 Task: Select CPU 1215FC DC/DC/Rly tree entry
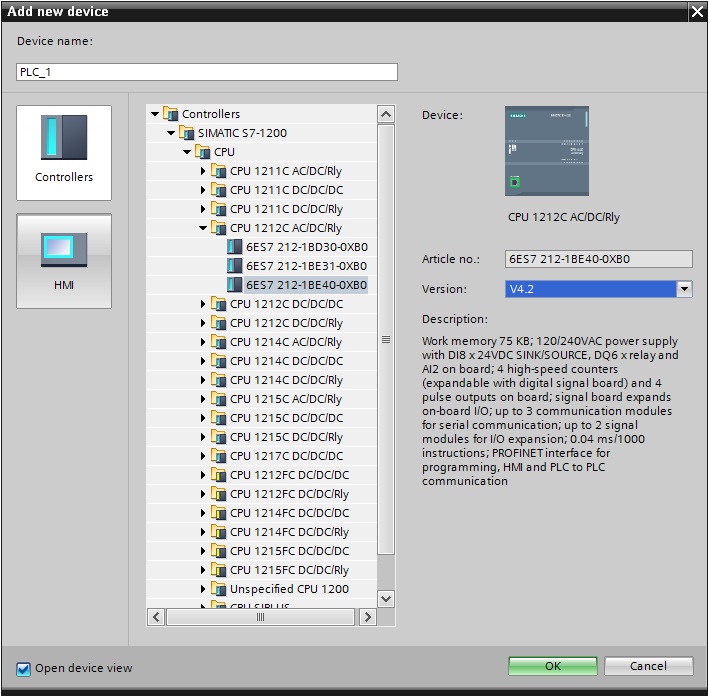(288, 570)
